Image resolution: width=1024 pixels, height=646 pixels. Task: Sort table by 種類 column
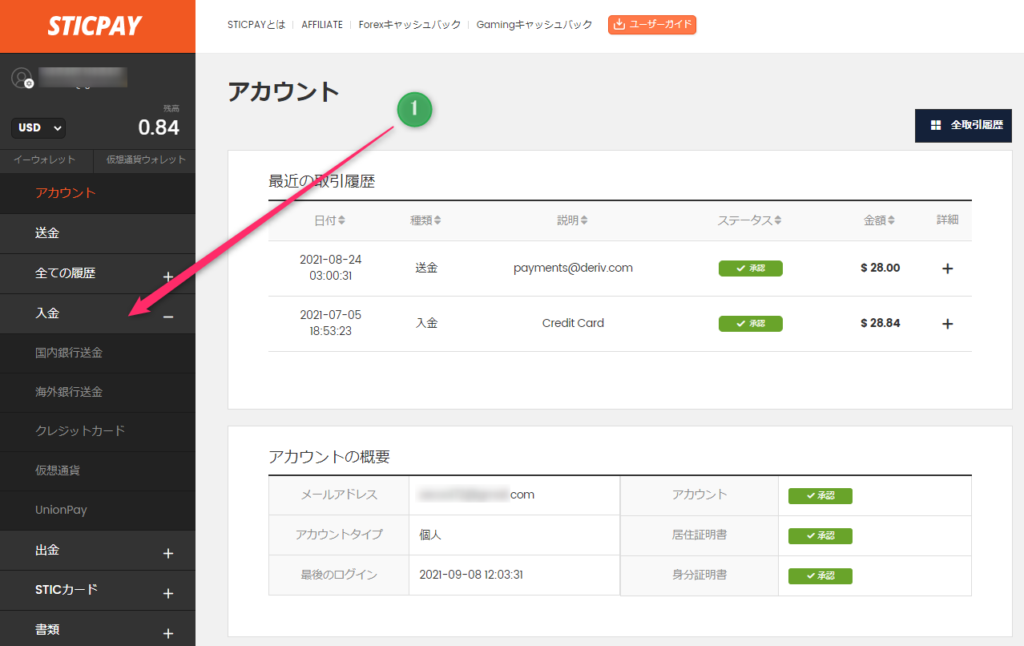[426, 220]
